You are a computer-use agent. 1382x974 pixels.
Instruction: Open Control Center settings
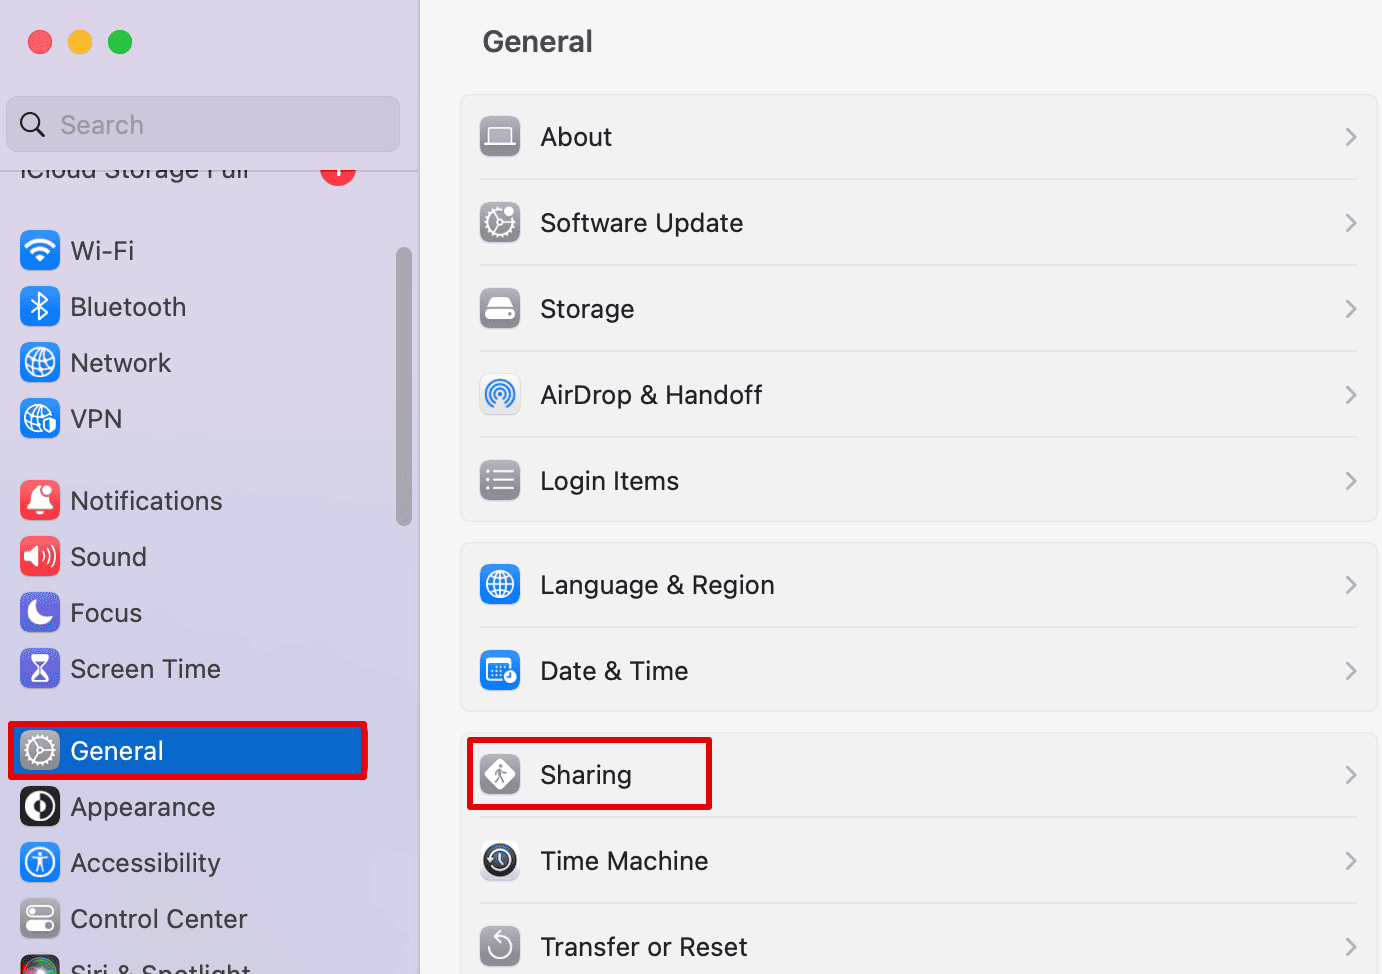[x=158, y=918]
